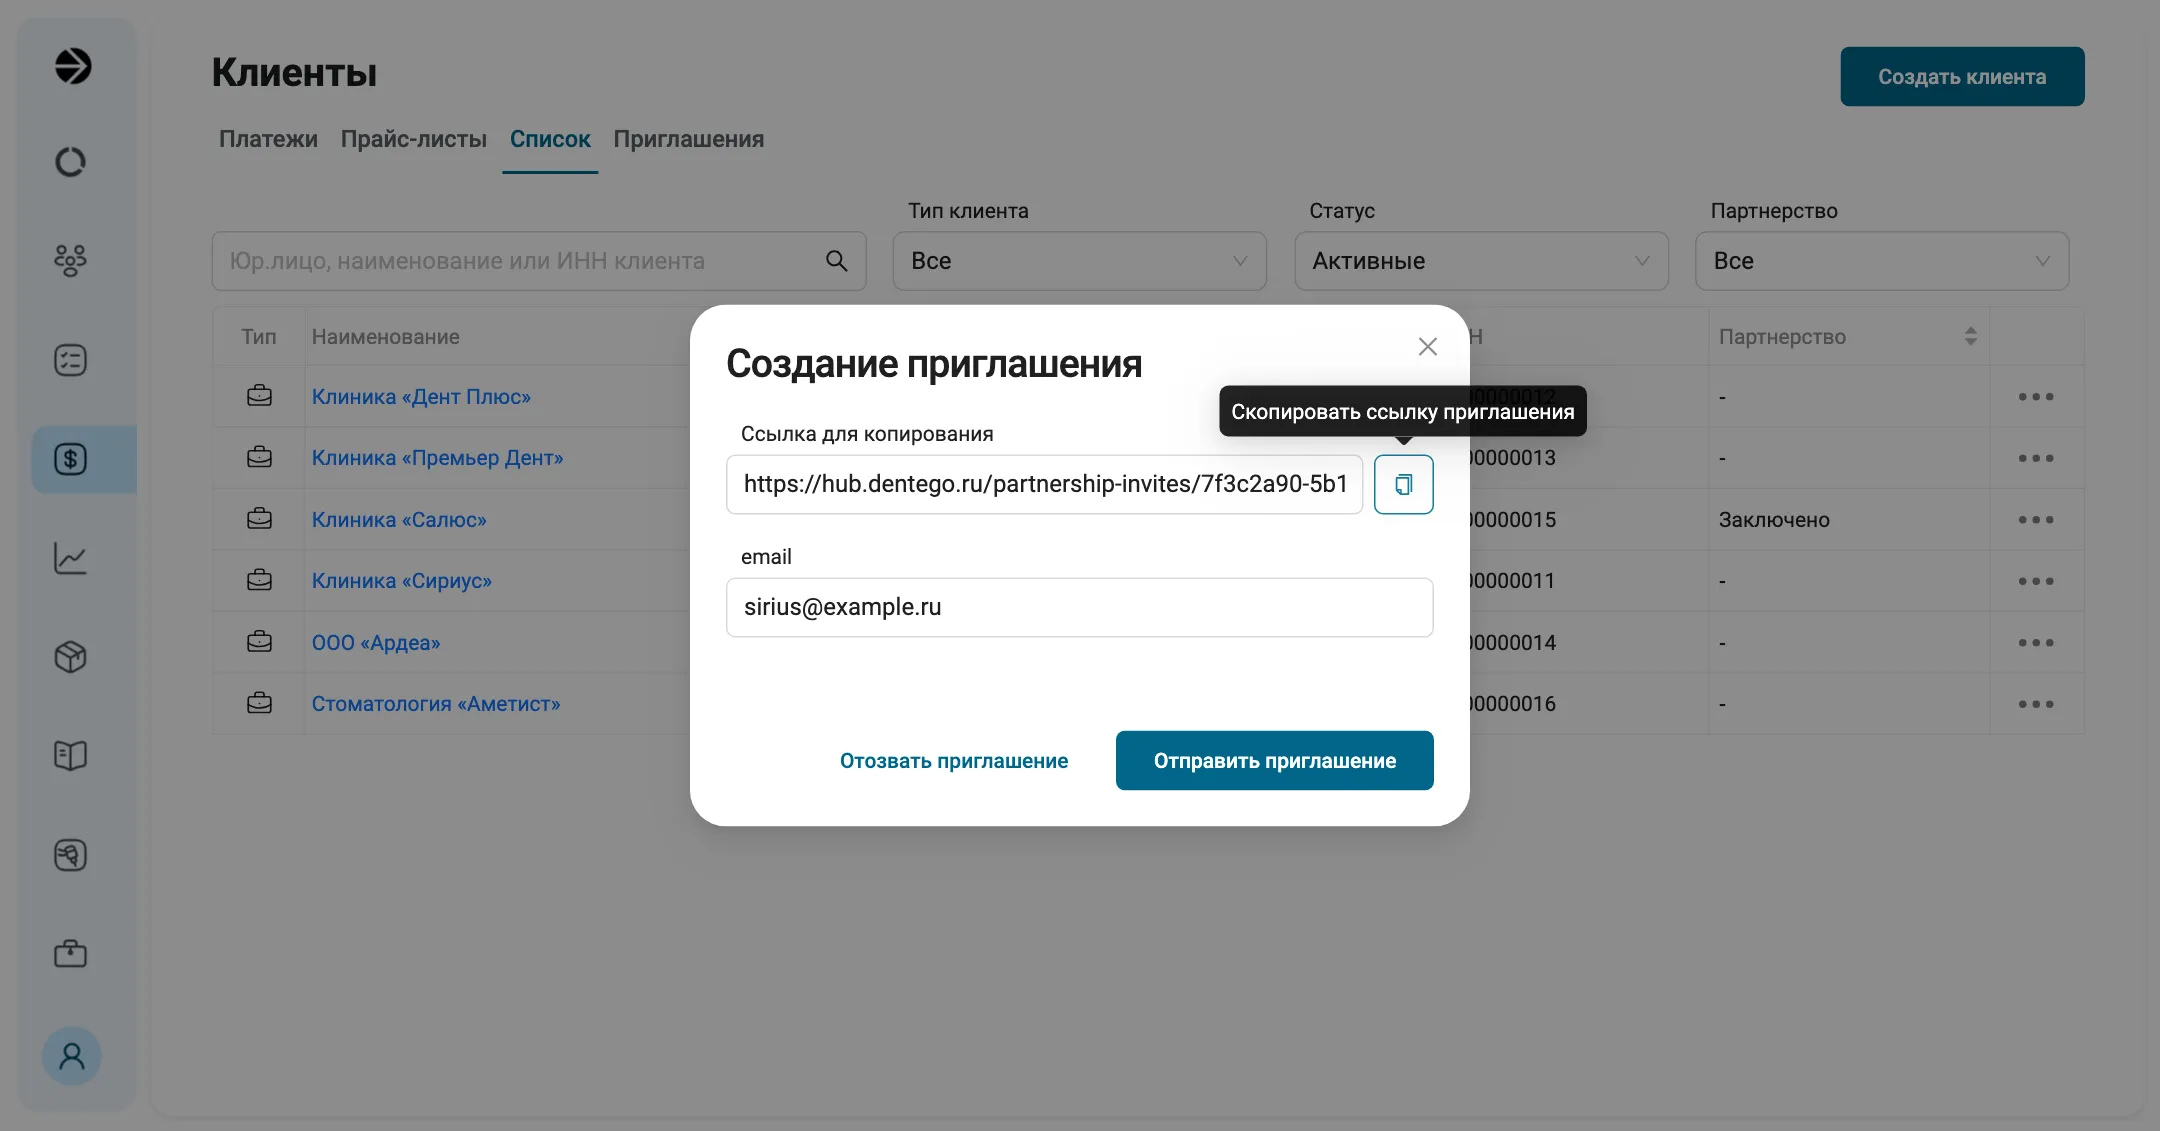Open more actions for Клиника «Премьер Дент»
Viewport: 2160px width, 1131px height.
coord(2035,458)
